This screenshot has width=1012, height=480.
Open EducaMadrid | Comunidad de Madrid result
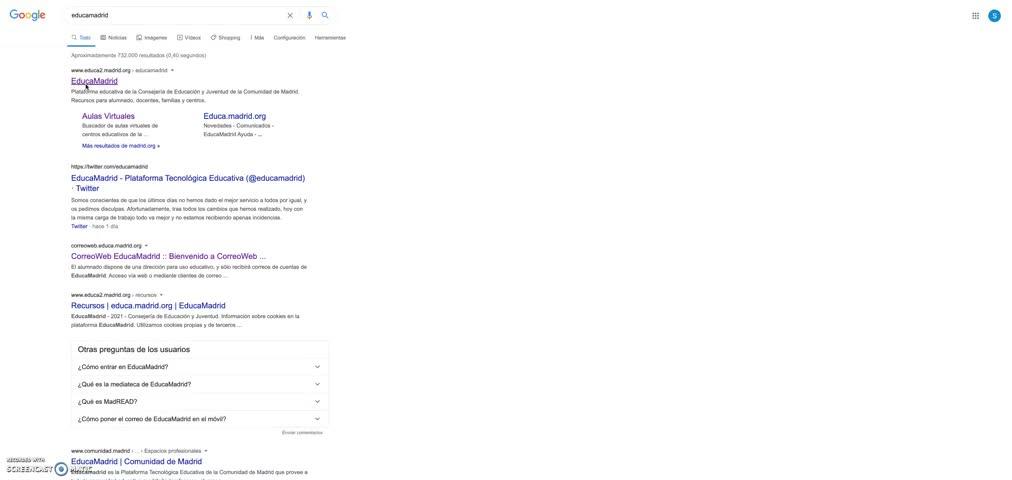[136, 461]
